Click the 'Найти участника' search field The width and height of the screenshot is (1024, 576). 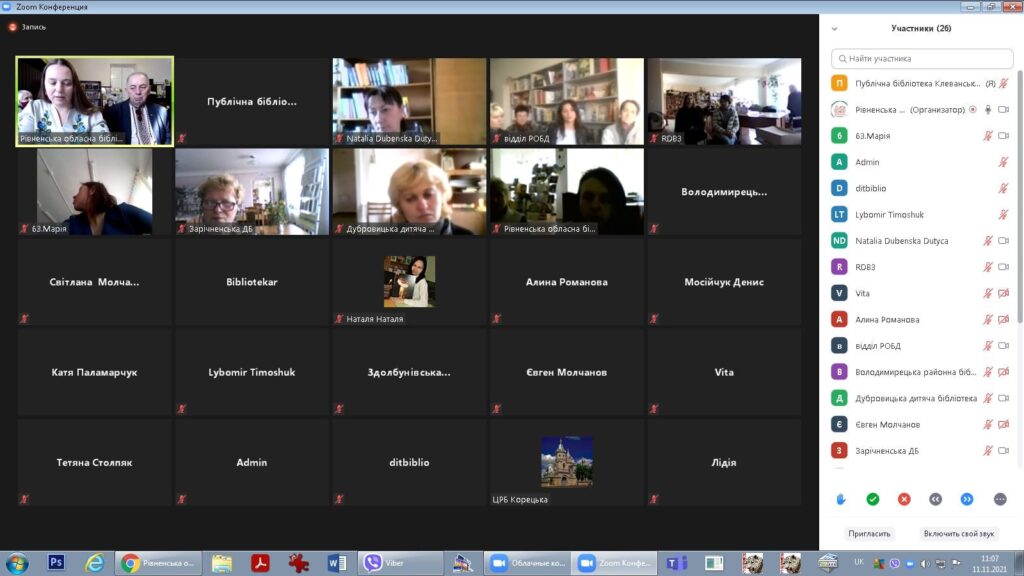click(920, 59)
